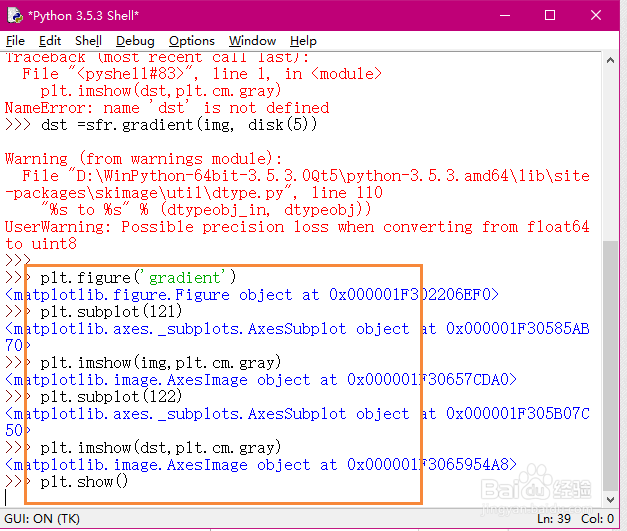Screen dimensions: 627x531
Task: Click the line 'plt.figure('gradient')'
Action: (x=138, y=277)
